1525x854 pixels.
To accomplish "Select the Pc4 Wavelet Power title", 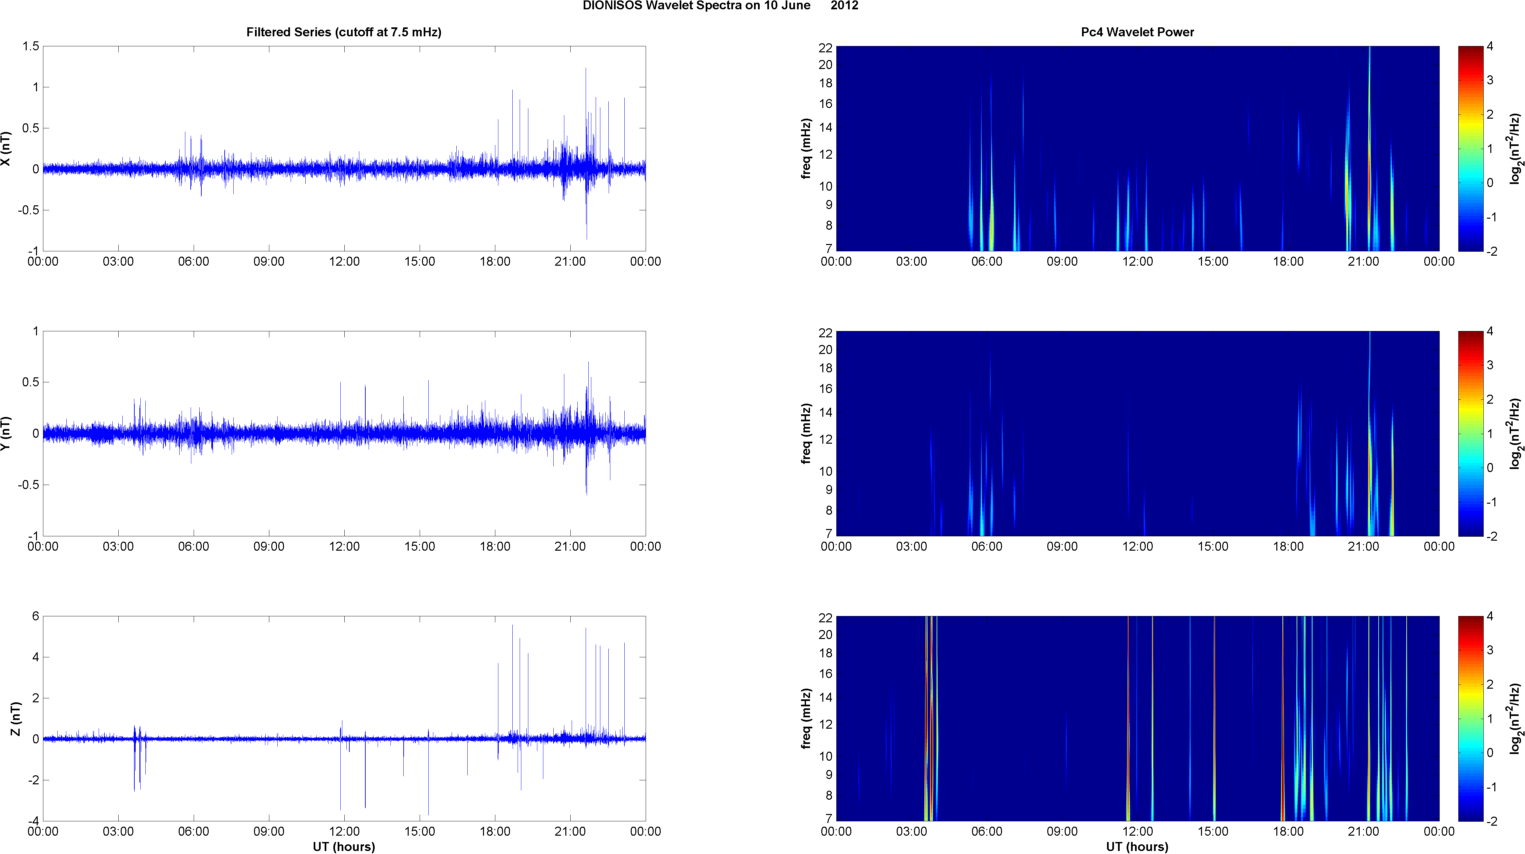I will [x=1137, y=32].
